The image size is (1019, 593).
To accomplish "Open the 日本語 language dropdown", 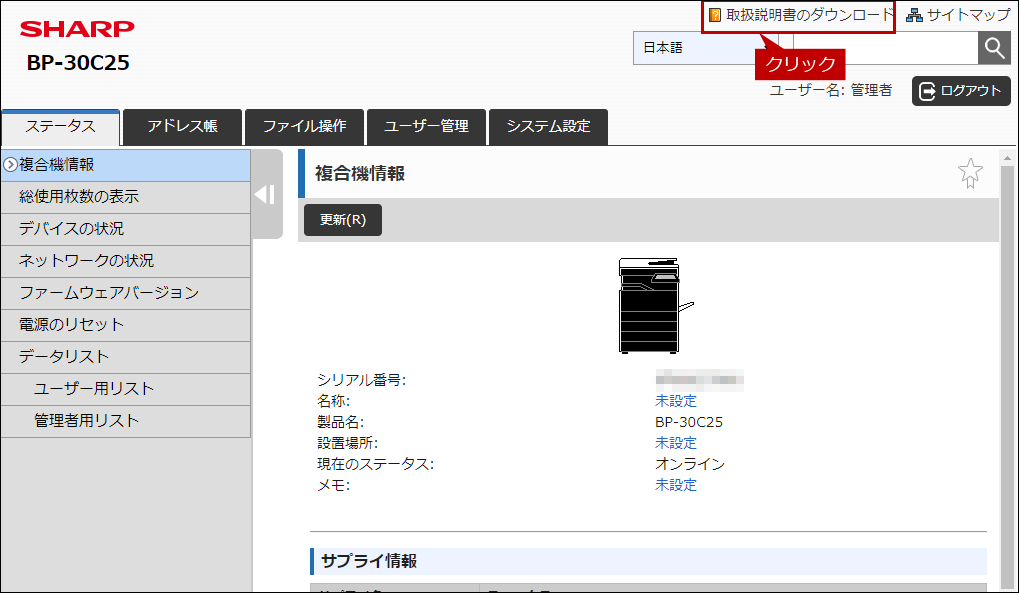I will click(x=705, y=48).
